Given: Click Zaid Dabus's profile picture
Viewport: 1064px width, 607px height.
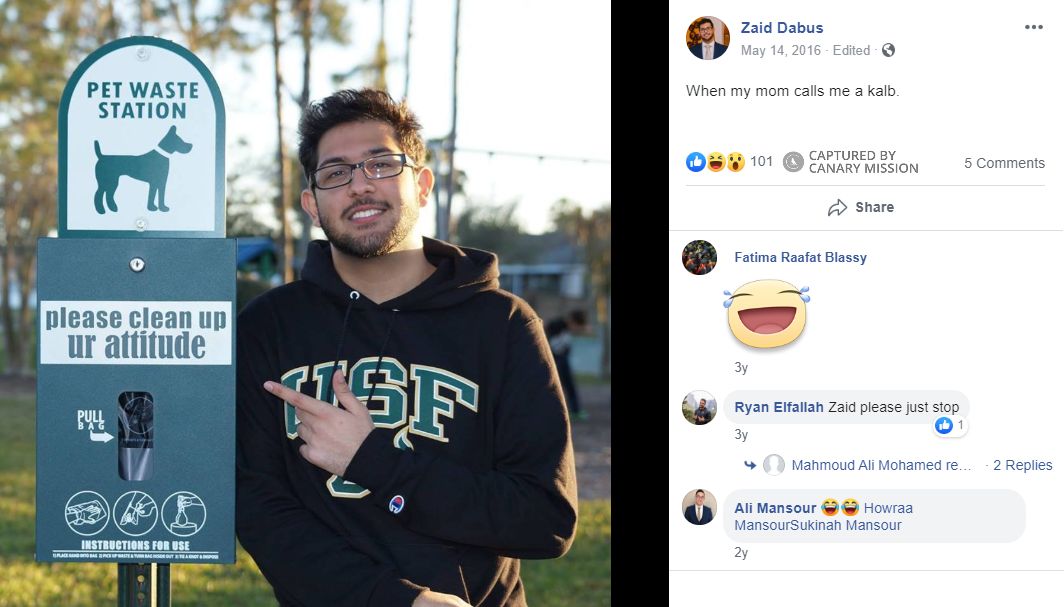Looking at the screenshot, I should (708, 38).
